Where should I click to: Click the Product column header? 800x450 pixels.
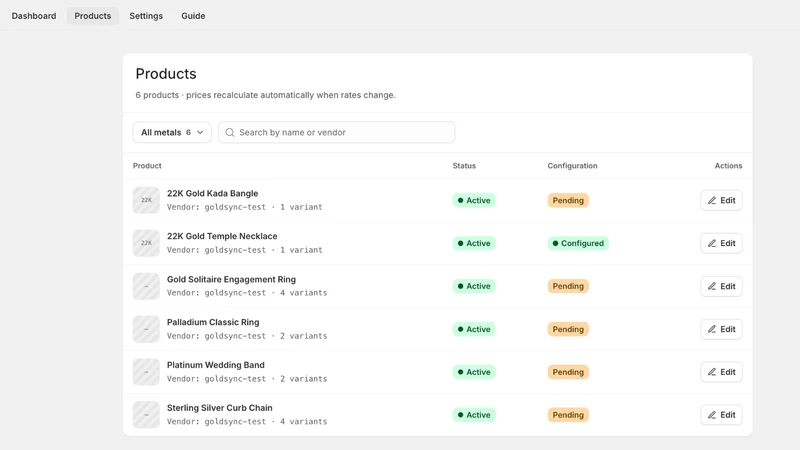[147, 166]
